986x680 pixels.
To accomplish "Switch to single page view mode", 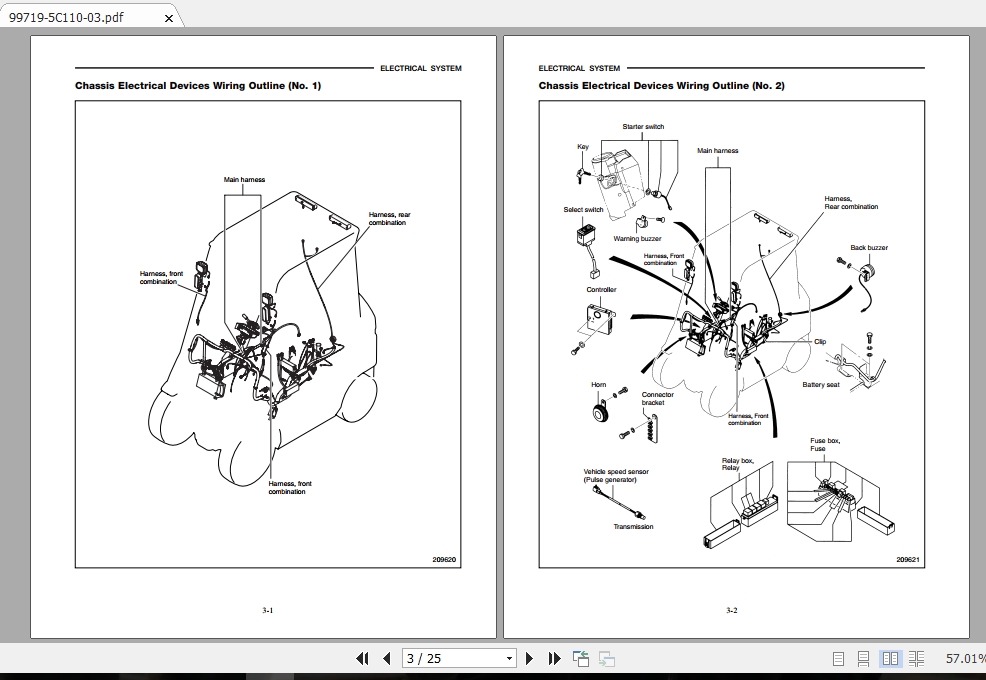I will pyautogui.click(x=838, y=659).
